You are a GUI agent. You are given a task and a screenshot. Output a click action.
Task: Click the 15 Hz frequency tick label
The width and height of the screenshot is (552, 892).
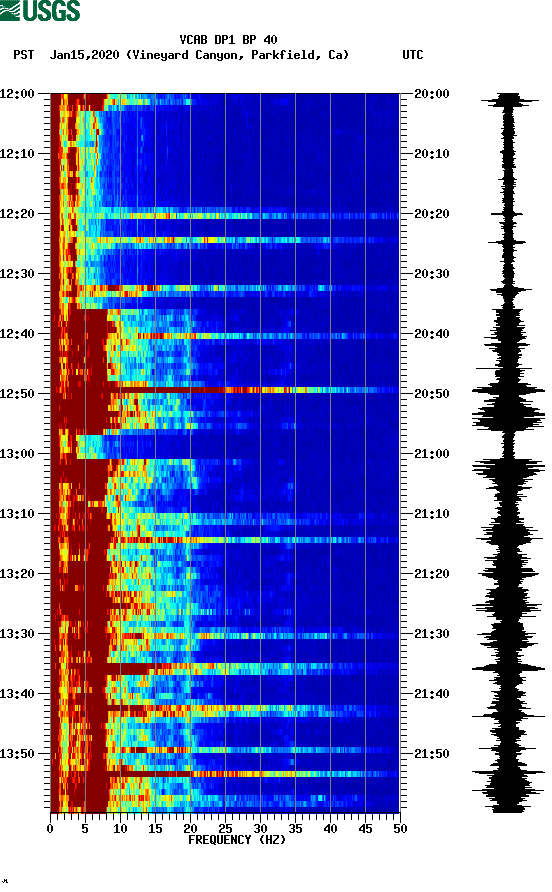coord(155,829)
